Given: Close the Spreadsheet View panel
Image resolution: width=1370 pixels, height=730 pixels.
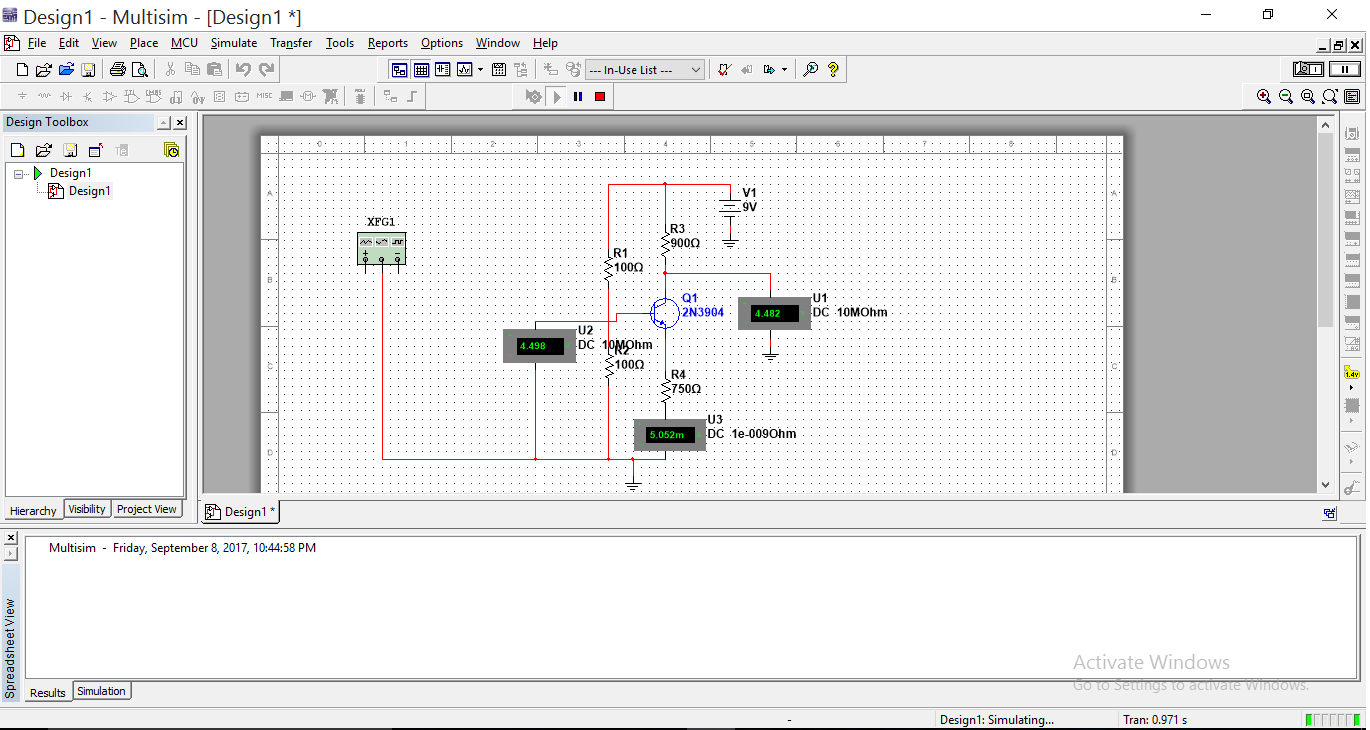Looking at the screenshot, I should (x=11, y=538).
